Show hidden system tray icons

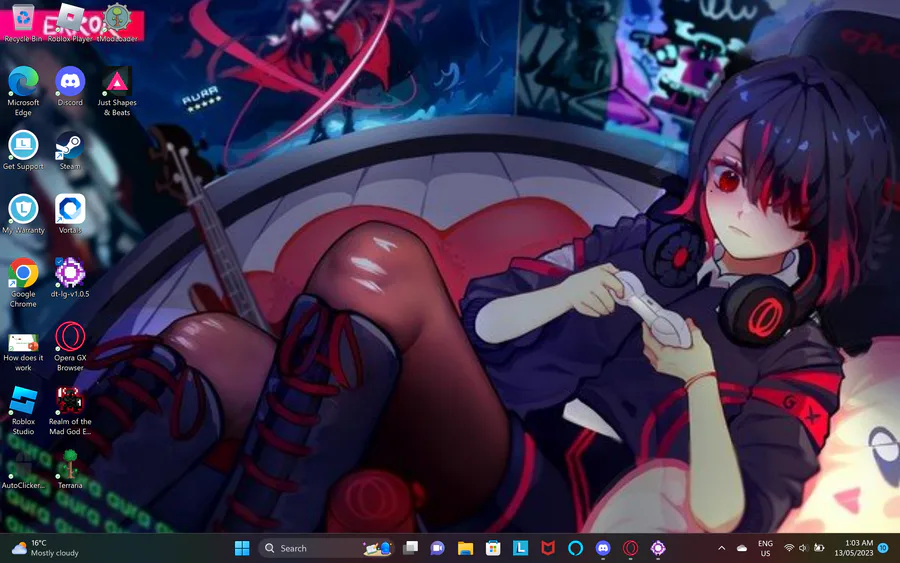721,549
